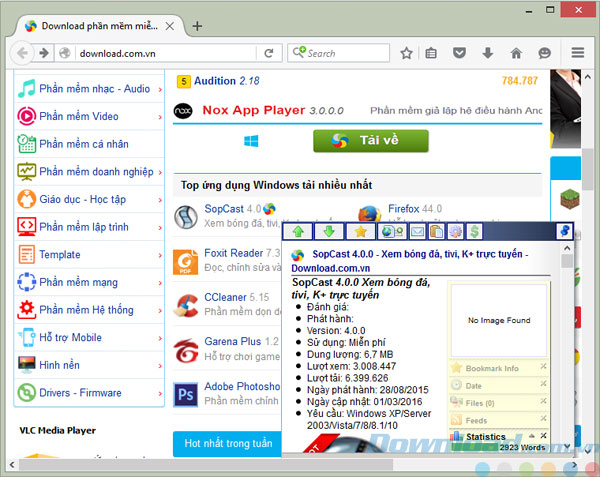Bookmark this page with the star icon
Screen dimensions: 600x477
(x=406, y=53)
